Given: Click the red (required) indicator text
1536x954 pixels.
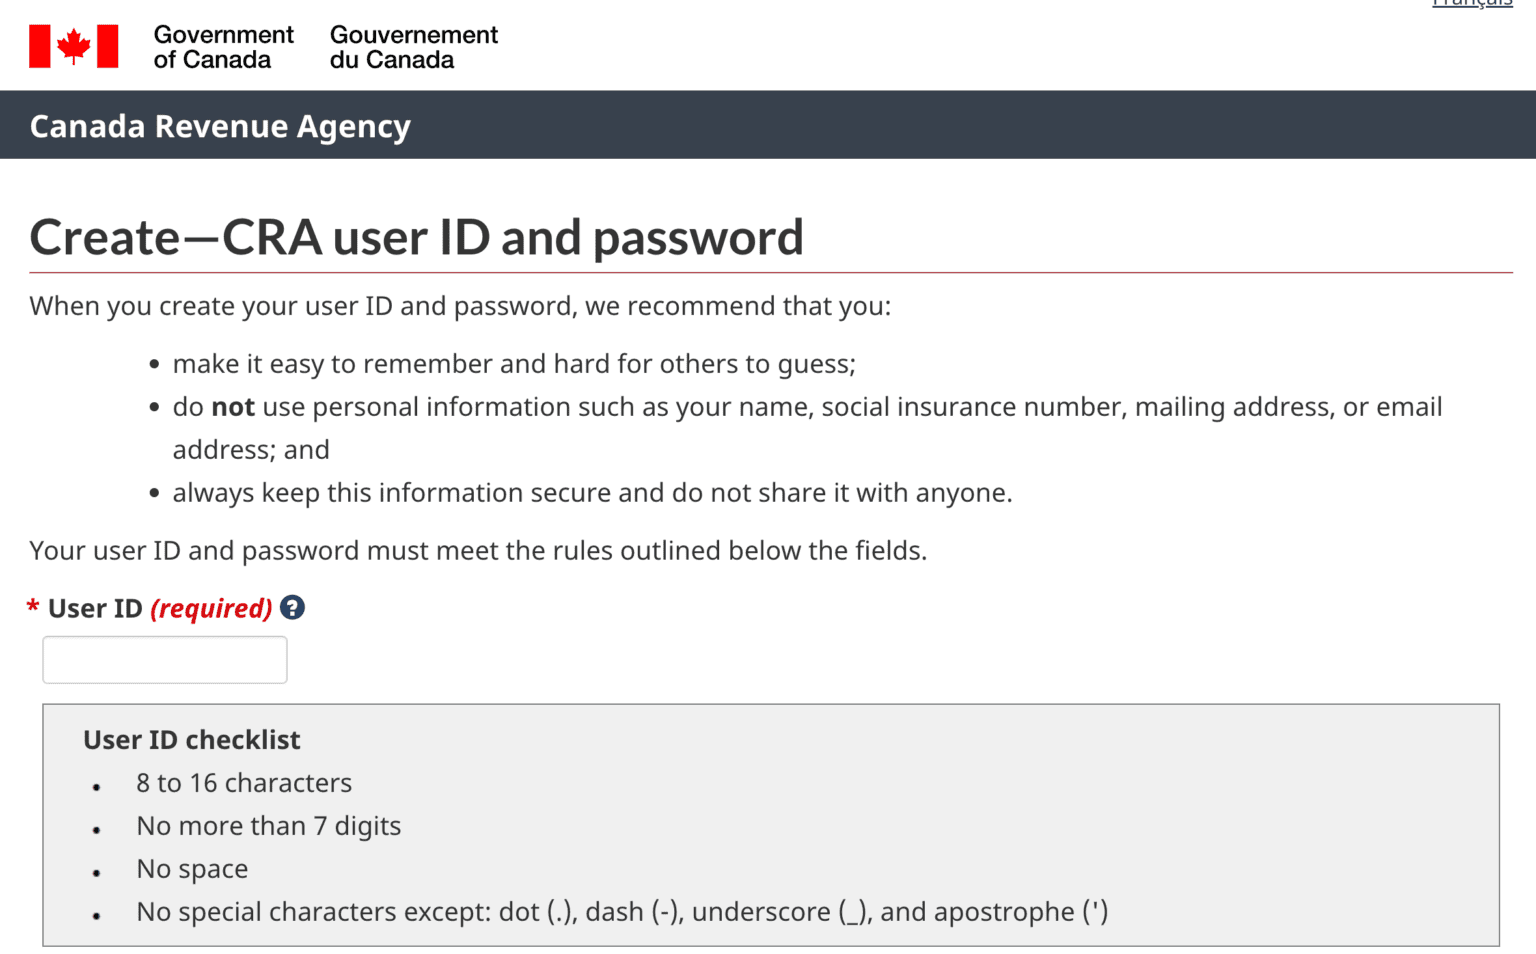Looking at the screenshot, I should (211, 608).
